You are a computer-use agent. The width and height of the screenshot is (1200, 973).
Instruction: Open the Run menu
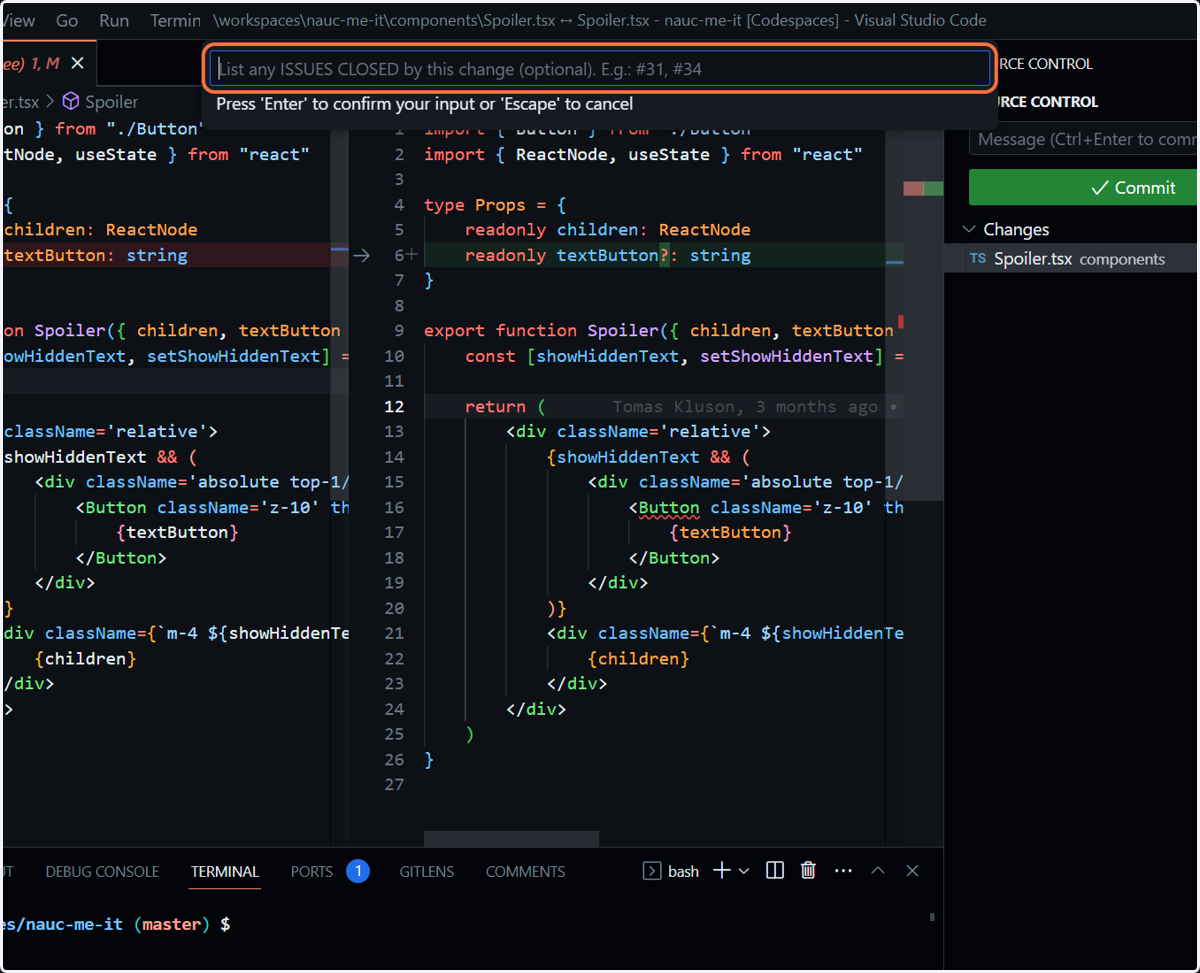tap(114, 20)
